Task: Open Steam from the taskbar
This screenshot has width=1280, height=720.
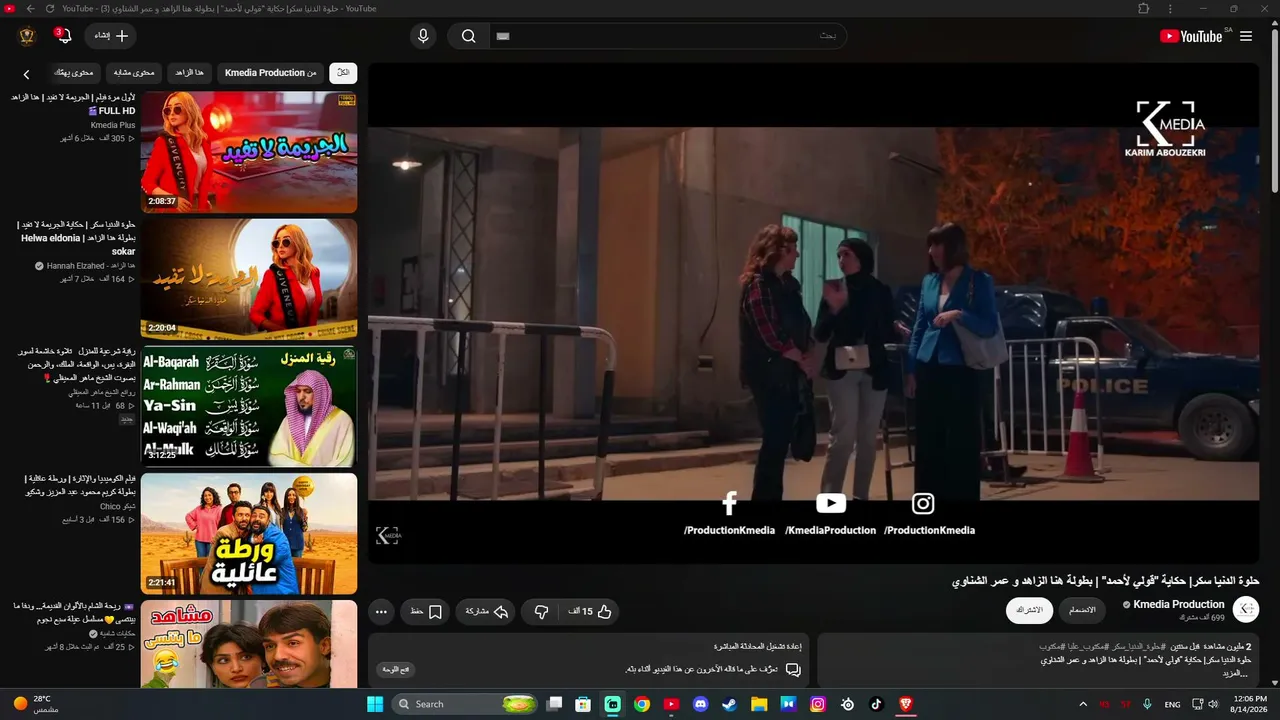Action: point(730,704)
